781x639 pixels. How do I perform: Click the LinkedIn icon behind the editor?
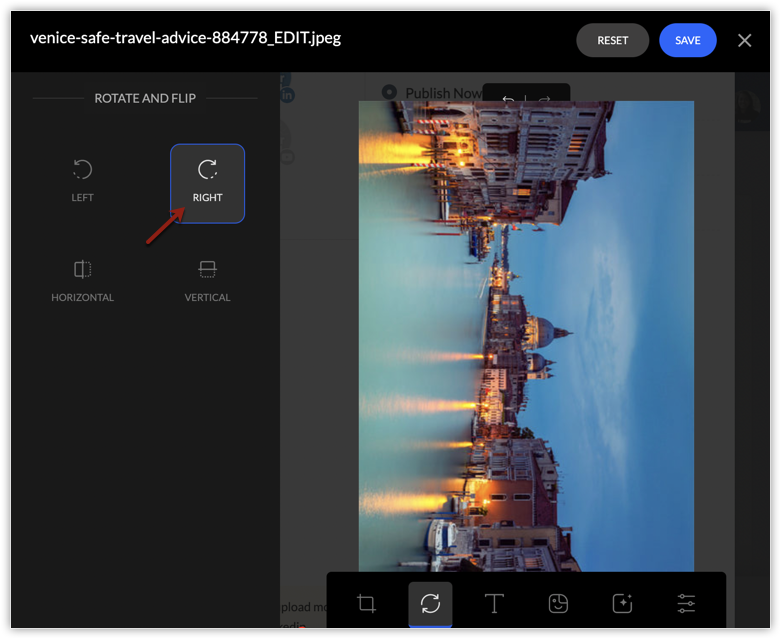click(287, 95)
